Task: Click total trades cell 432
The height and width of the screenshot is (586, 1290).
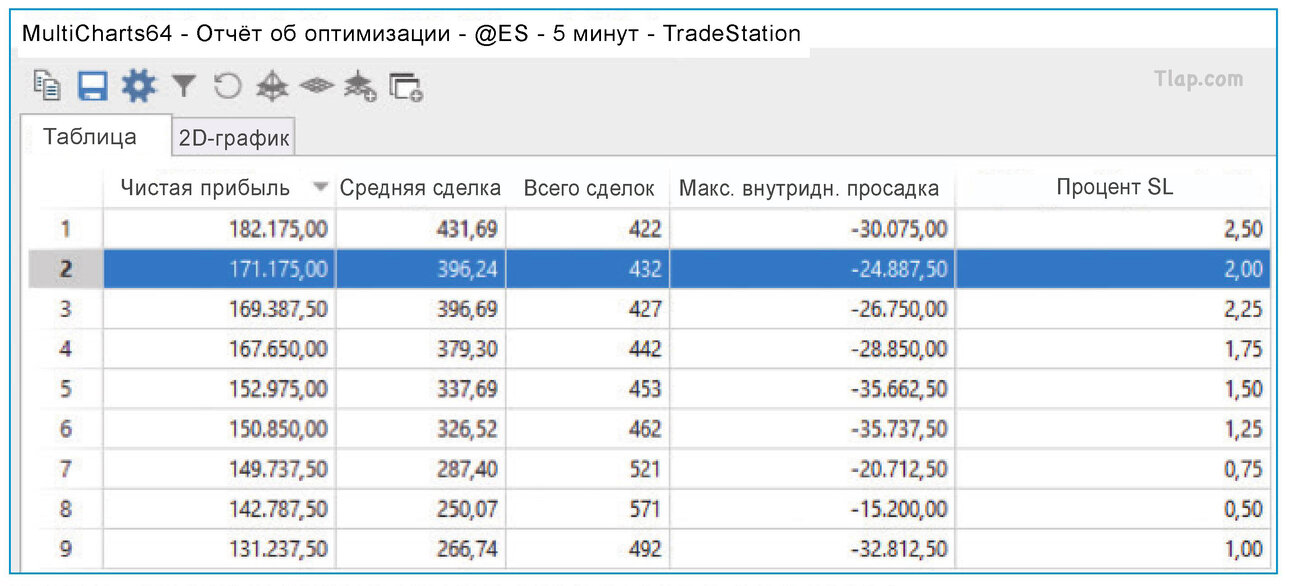Action: (x=588, y=269)
